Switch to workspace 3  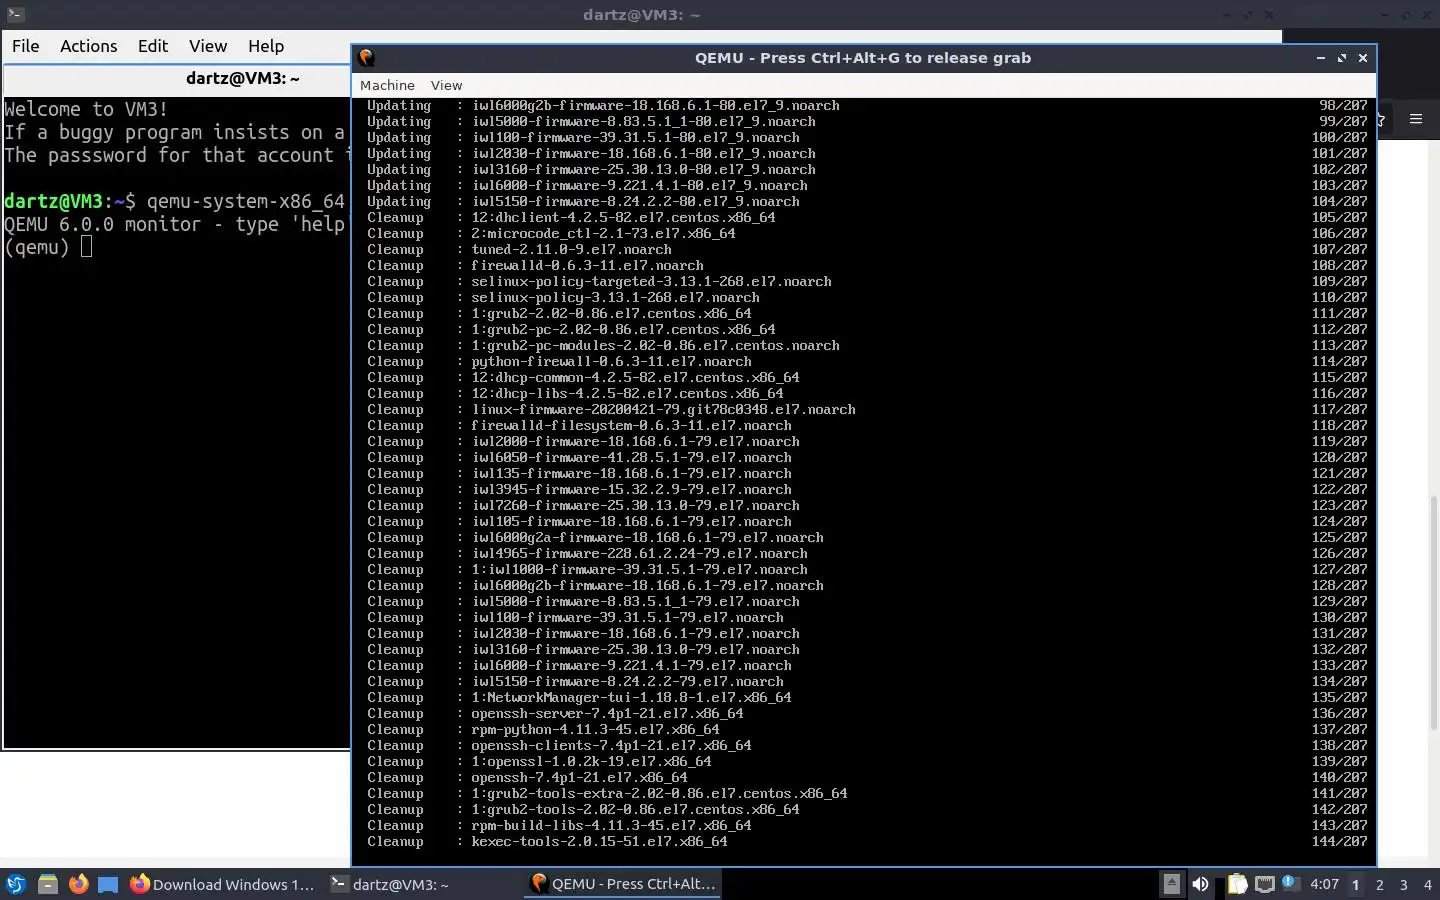coord(1404,884)
